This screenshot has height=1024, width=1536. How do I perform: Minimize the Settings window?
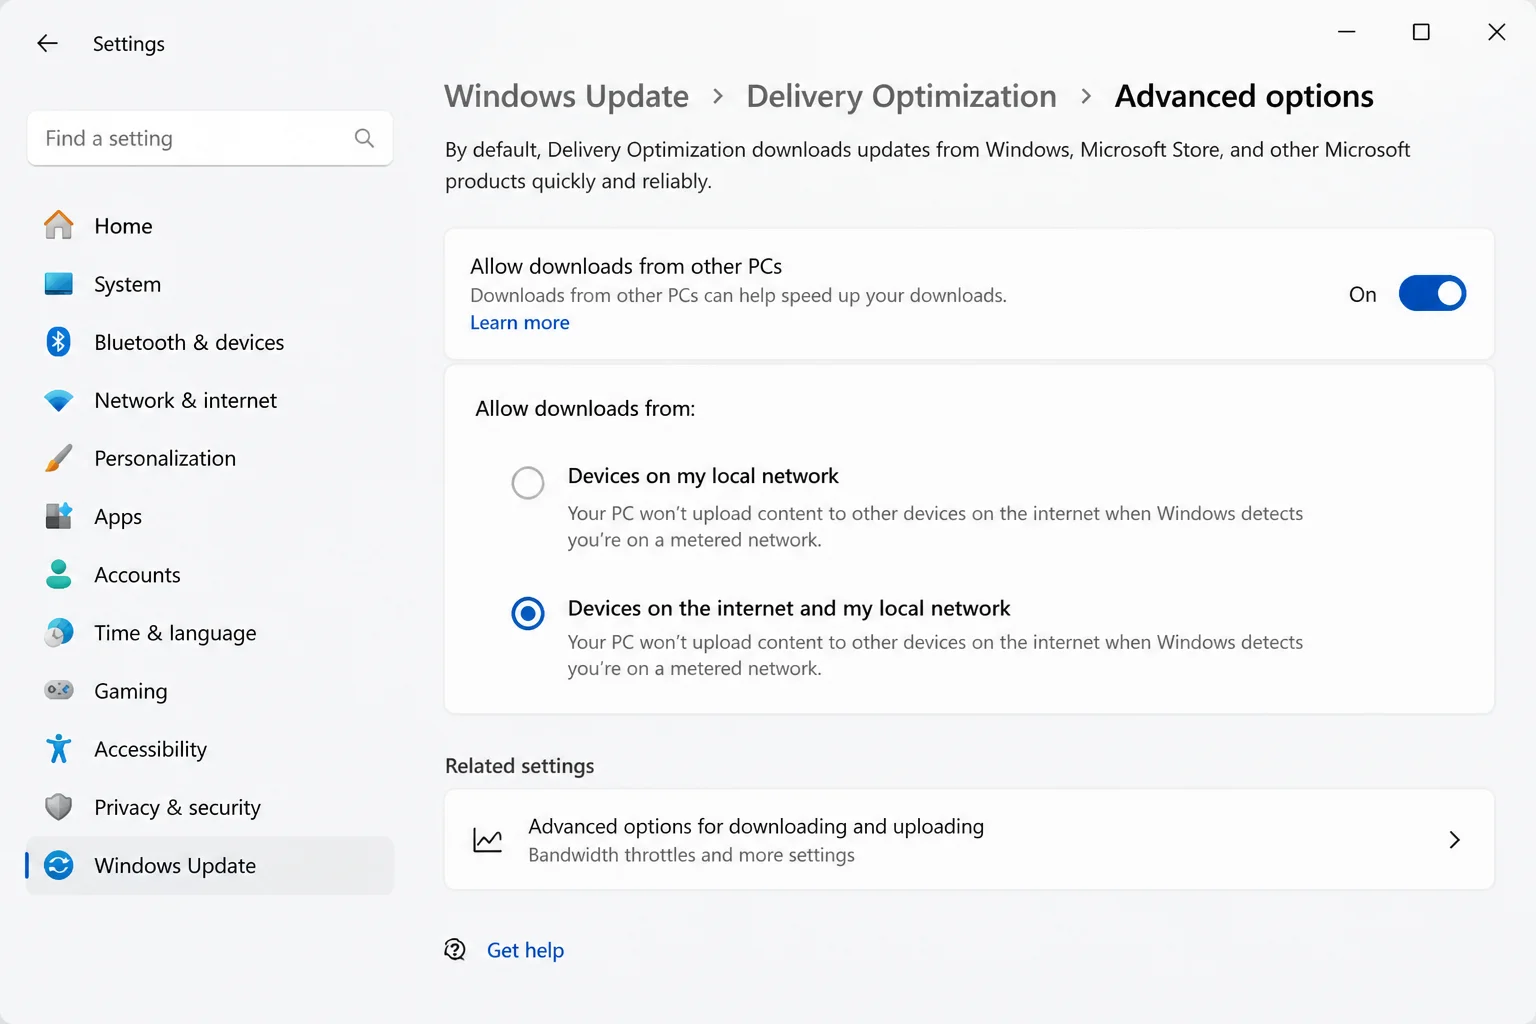tap(1346, 32)
